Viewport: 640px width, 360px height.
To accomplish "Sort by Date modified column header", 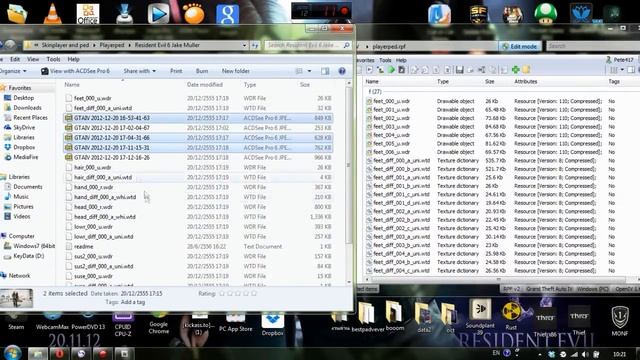I will click(x=204, y=84).
